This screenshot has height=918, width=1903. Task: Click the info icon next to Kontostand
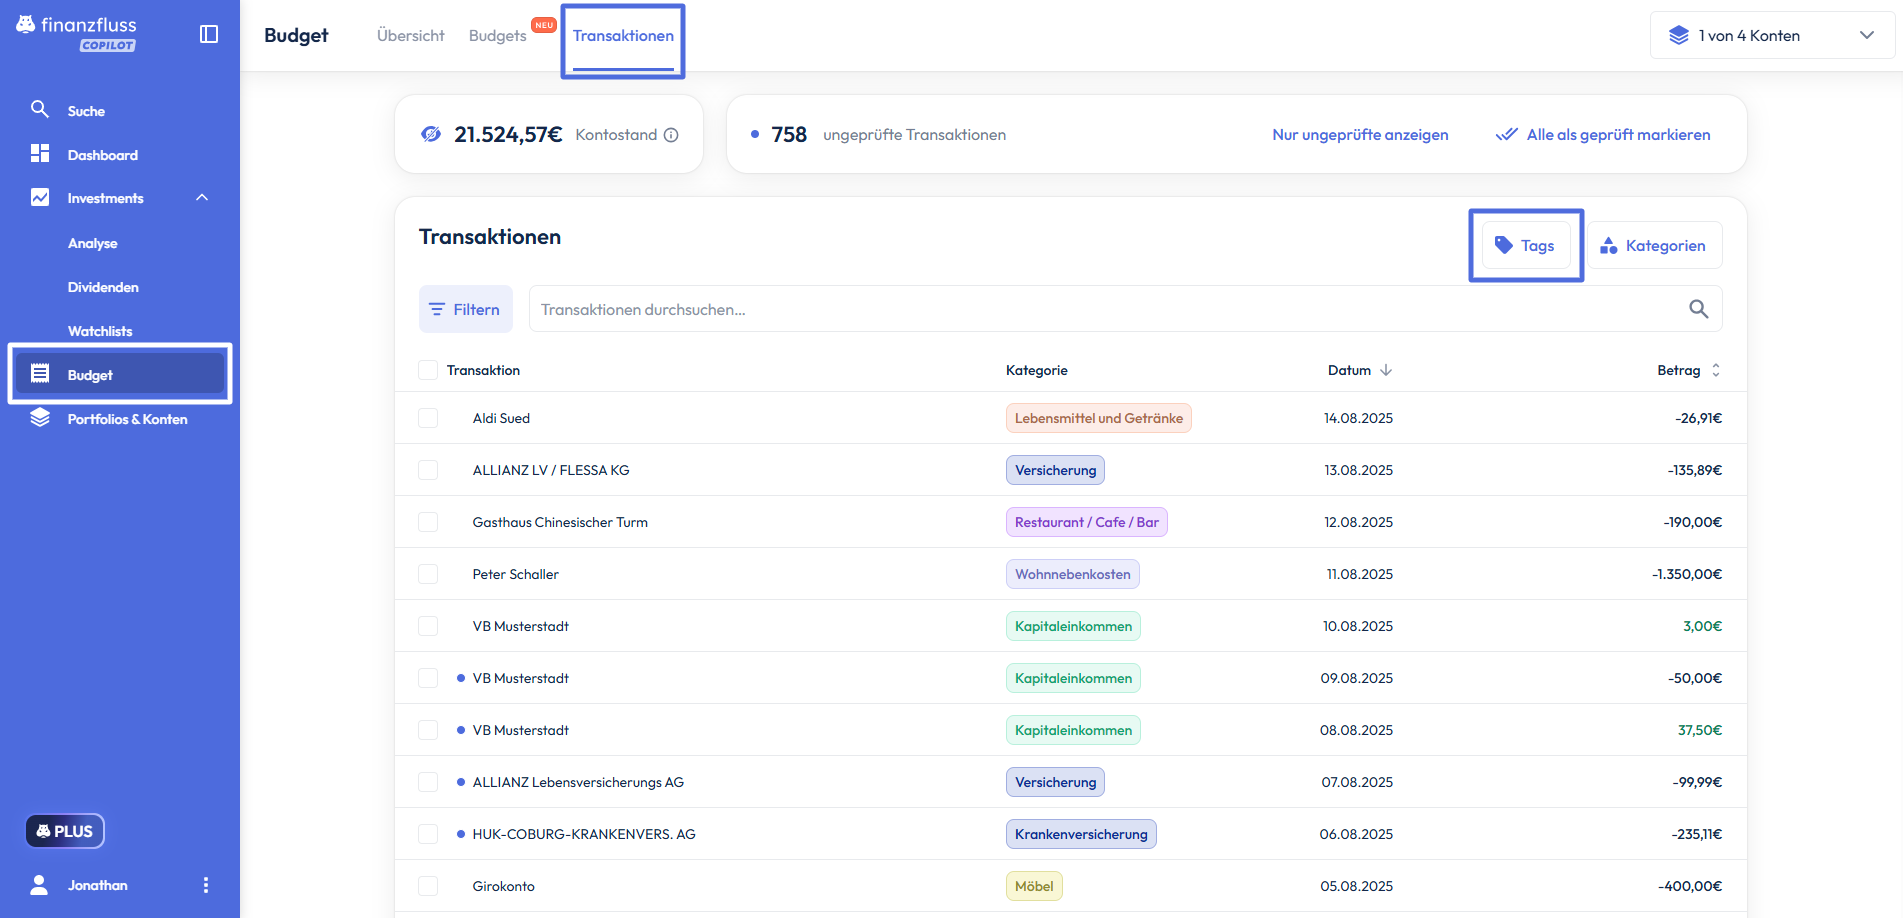click(x=671, y=135)
